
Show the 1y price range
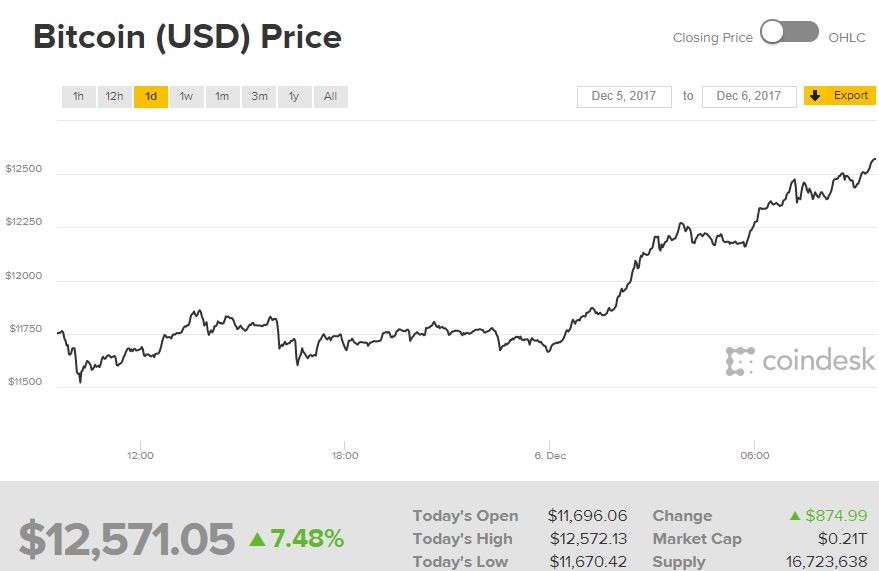(294, 97)
